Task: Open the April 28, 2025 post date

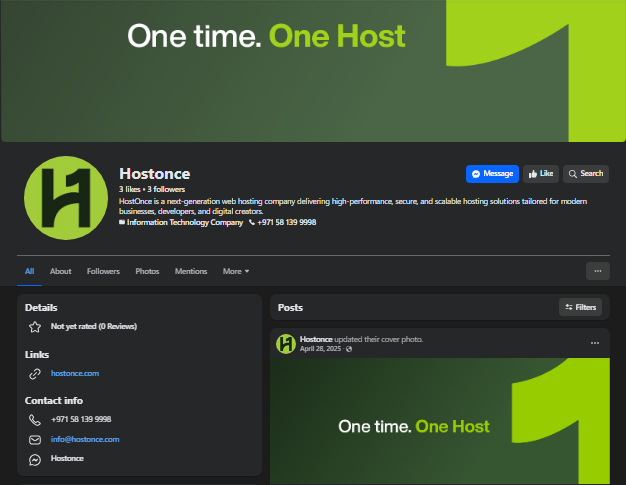Action: (x=320, y=349)
